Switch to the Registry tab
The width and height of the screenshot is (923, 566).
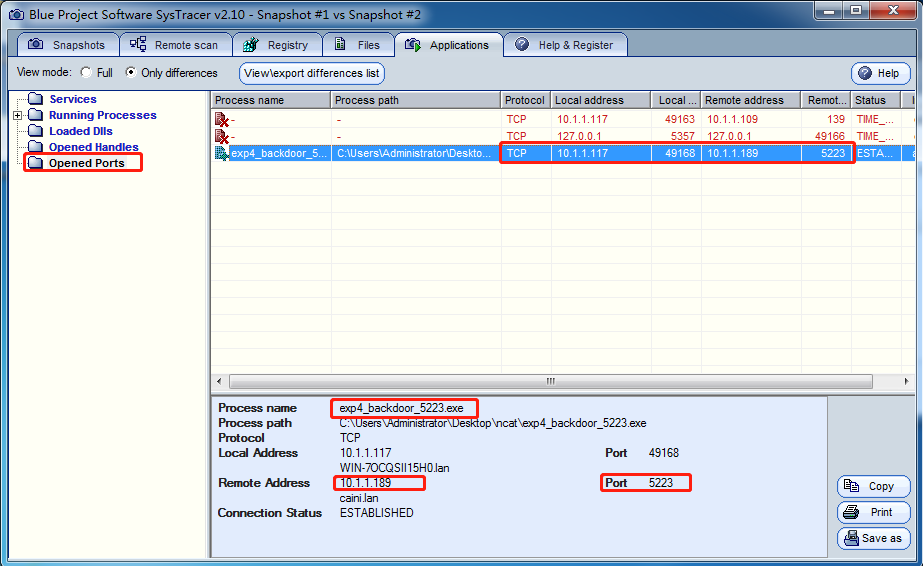click(277, 45)
